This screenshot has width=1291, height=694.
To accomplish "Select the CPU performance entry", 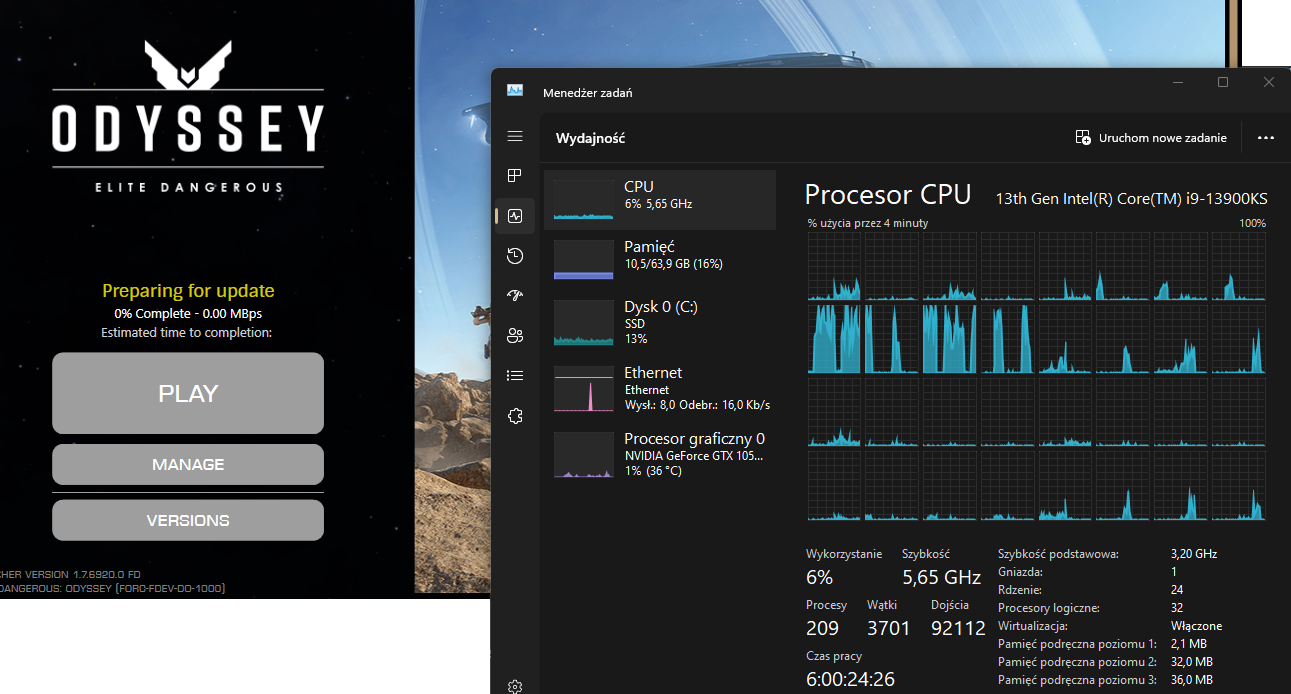I will 660,200.
